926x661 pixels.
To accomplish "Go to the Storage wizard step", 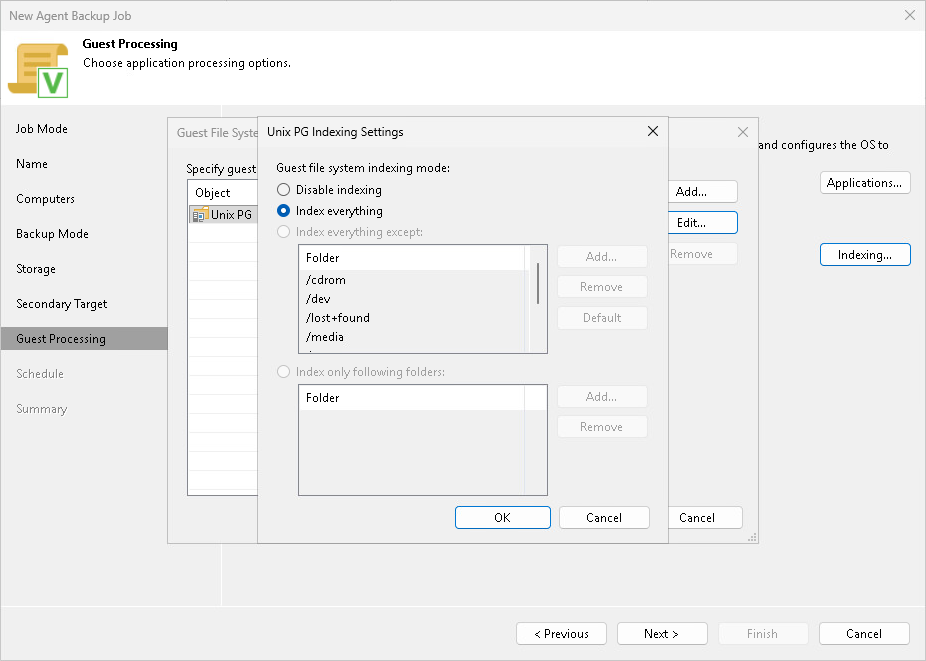I will (x=36, y=269).
